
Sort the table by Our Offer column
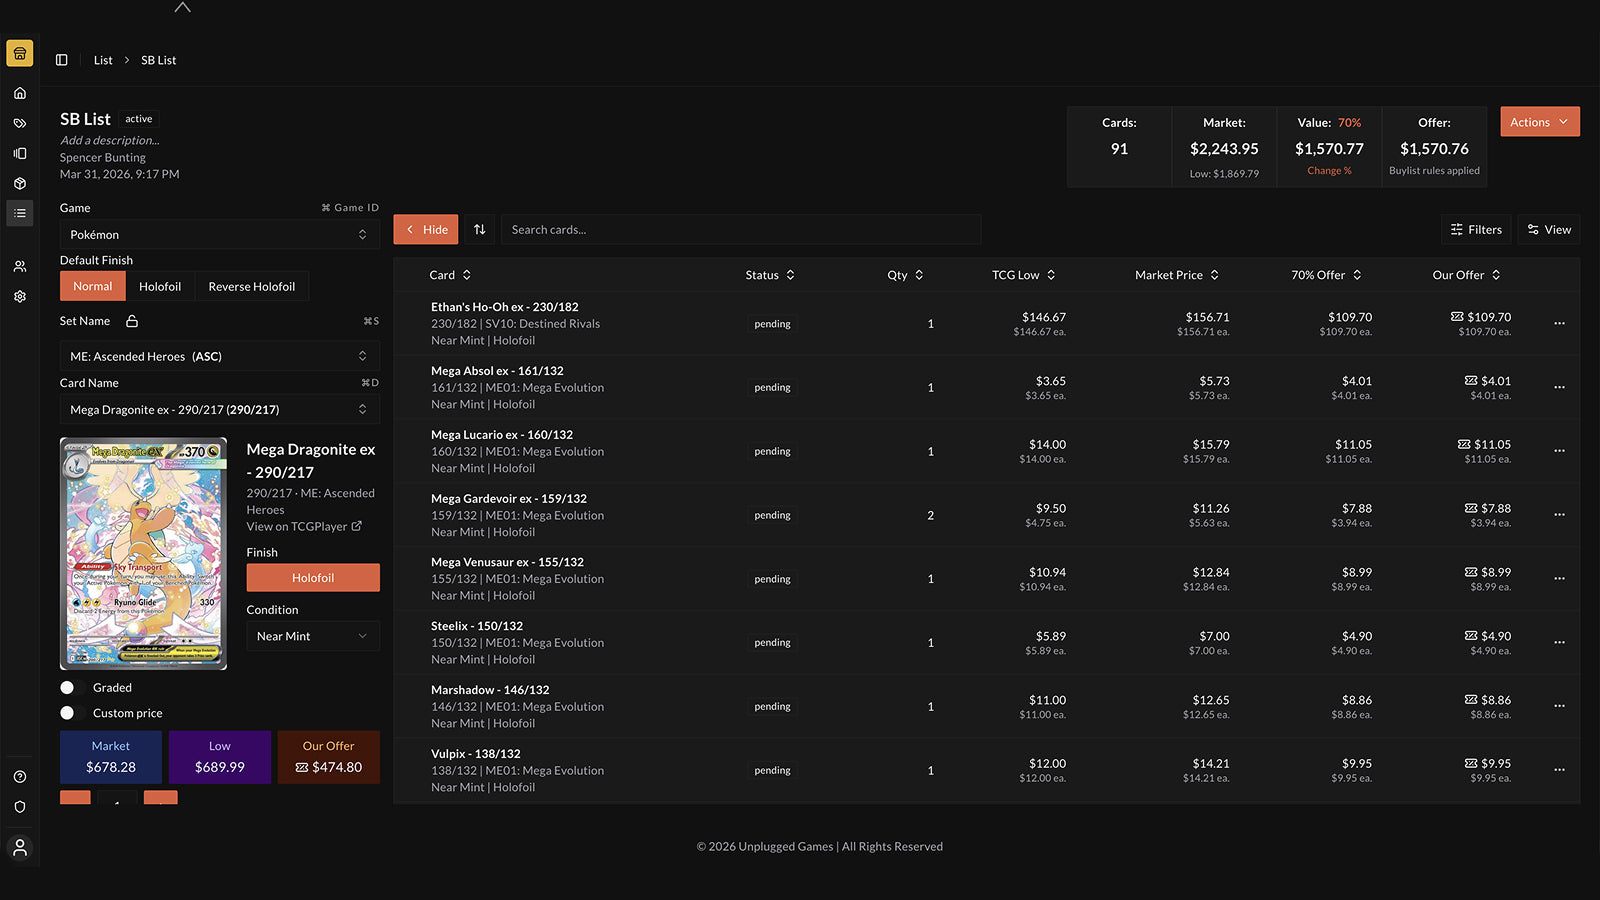(1466, 275)
